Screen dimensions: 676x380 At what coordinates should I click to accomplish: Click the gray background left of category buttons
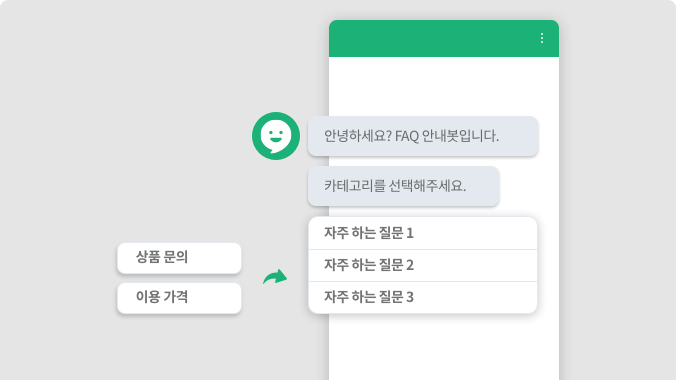[58, 278]
